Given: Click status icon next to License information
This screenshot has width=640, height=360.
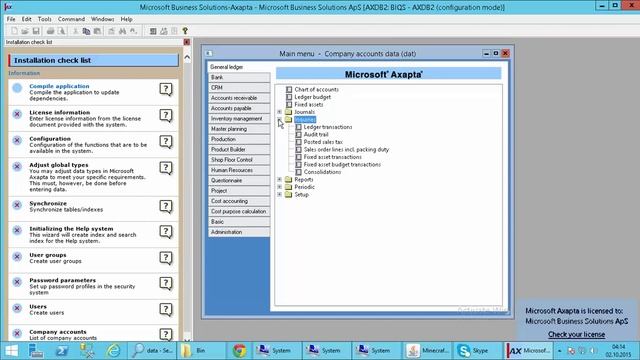Looking at the screenshot, I should point(17,114).
